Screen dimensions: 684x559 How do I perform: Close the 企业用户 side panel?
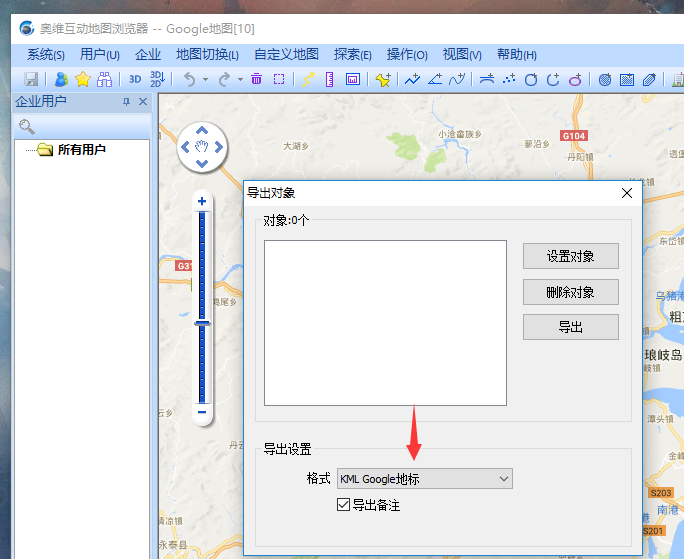pyautogui.click(x=143, y=102)
